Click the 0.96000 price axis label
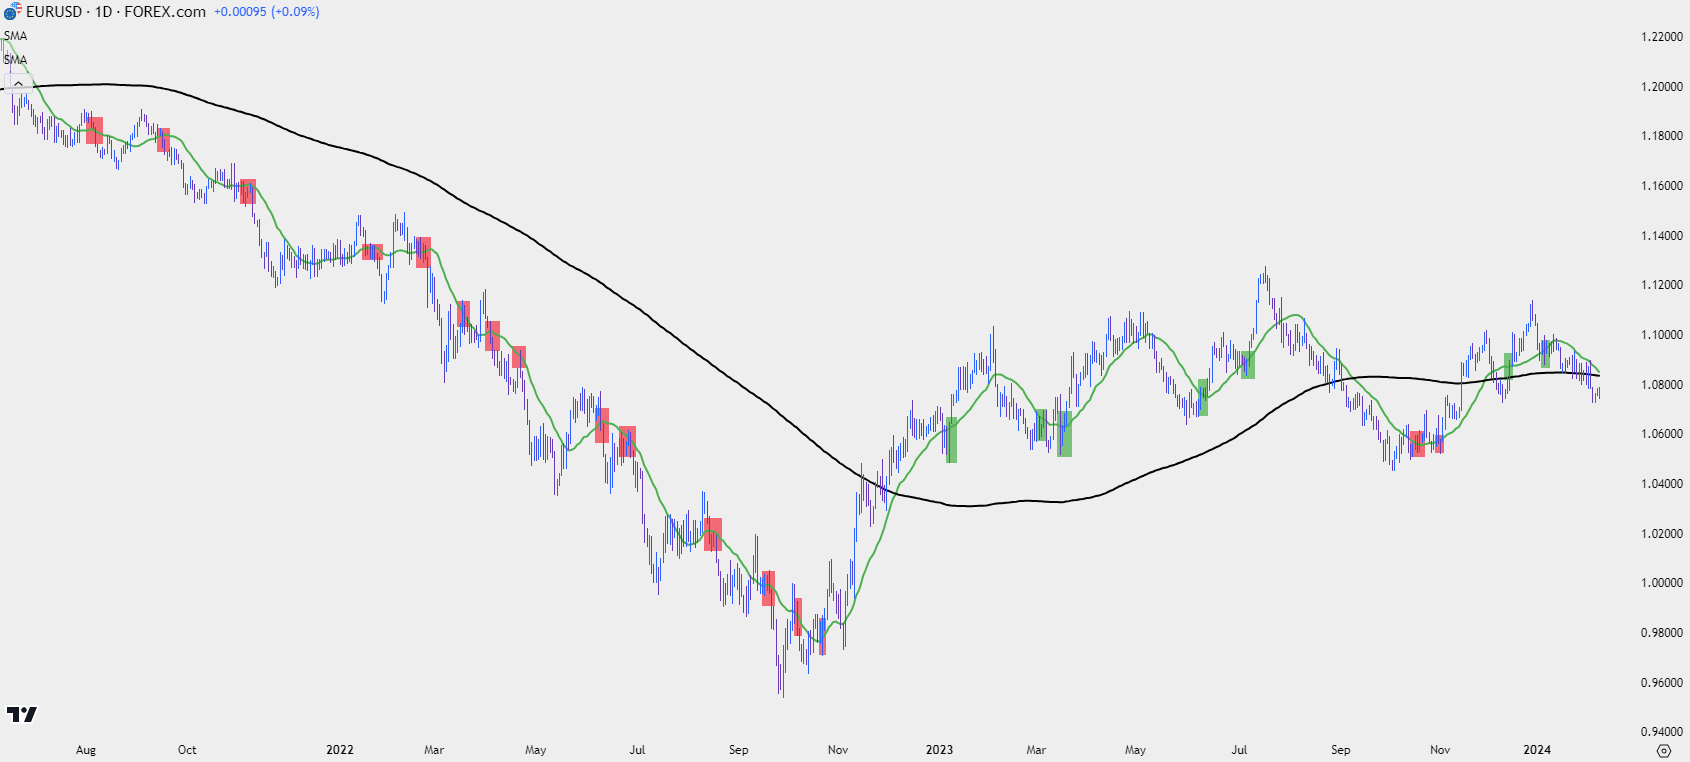Viewport: 1690px width, 762px height. [x=1662, y=683]
